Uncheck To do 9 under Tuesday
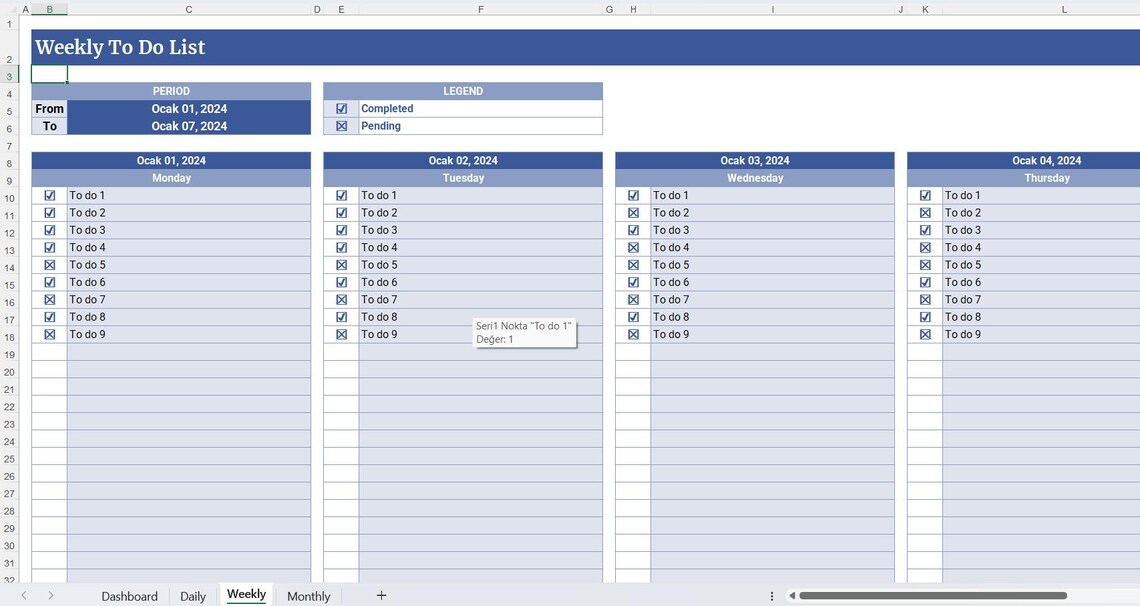1140x606 pixels. [341, 334]
